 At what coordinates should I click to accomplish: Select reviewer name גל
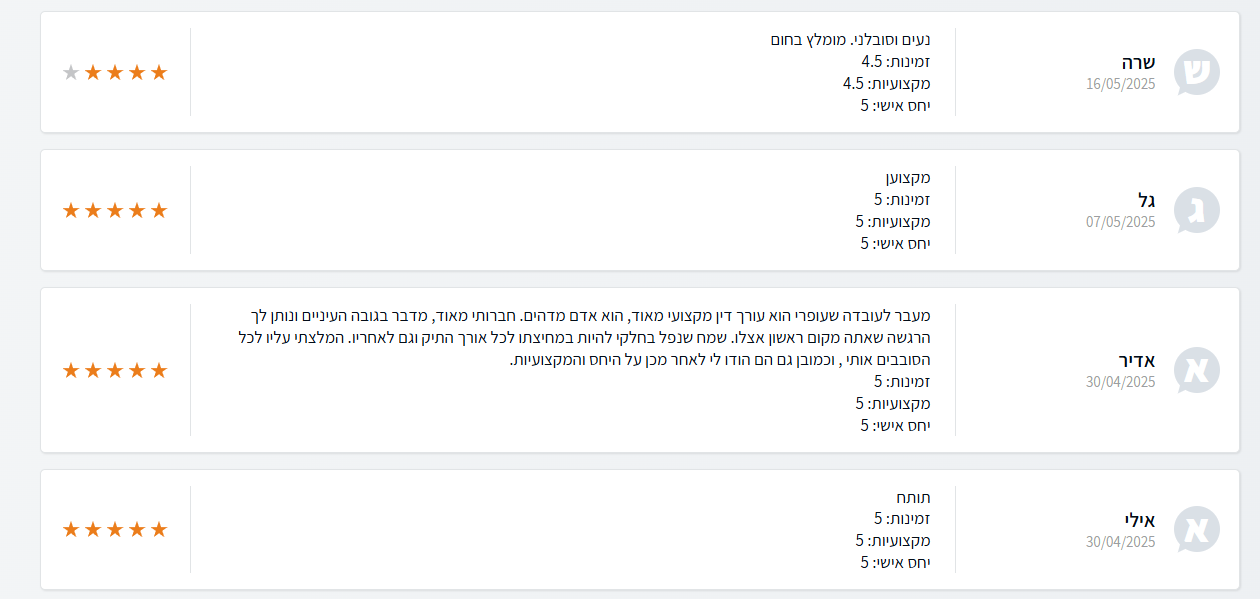click(1146, 199)
